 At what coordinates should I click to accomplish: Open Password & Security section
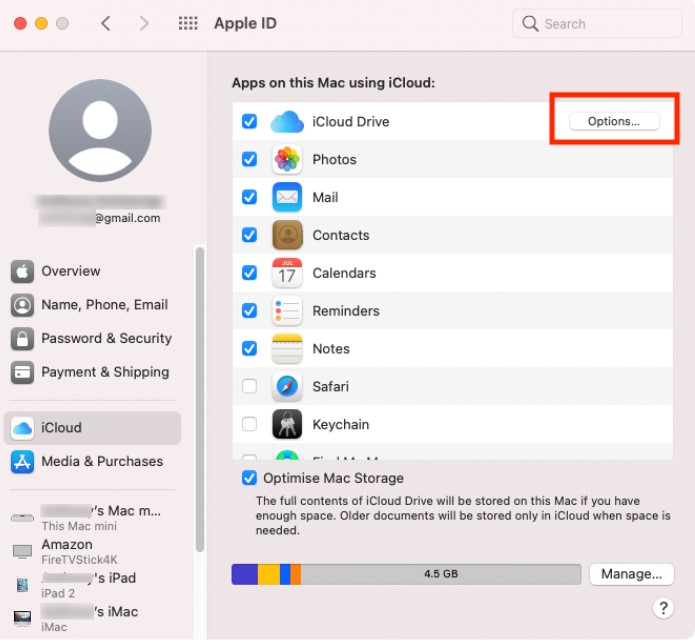92,339
